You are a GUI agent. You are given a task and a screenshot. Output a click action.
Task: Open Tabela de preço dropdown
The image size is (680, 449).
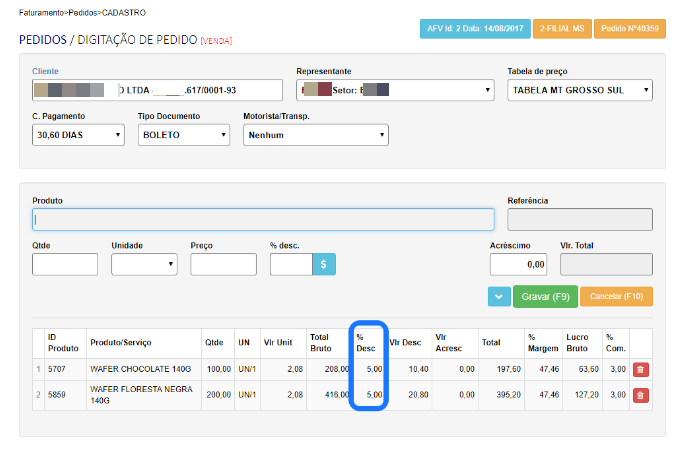580,91
